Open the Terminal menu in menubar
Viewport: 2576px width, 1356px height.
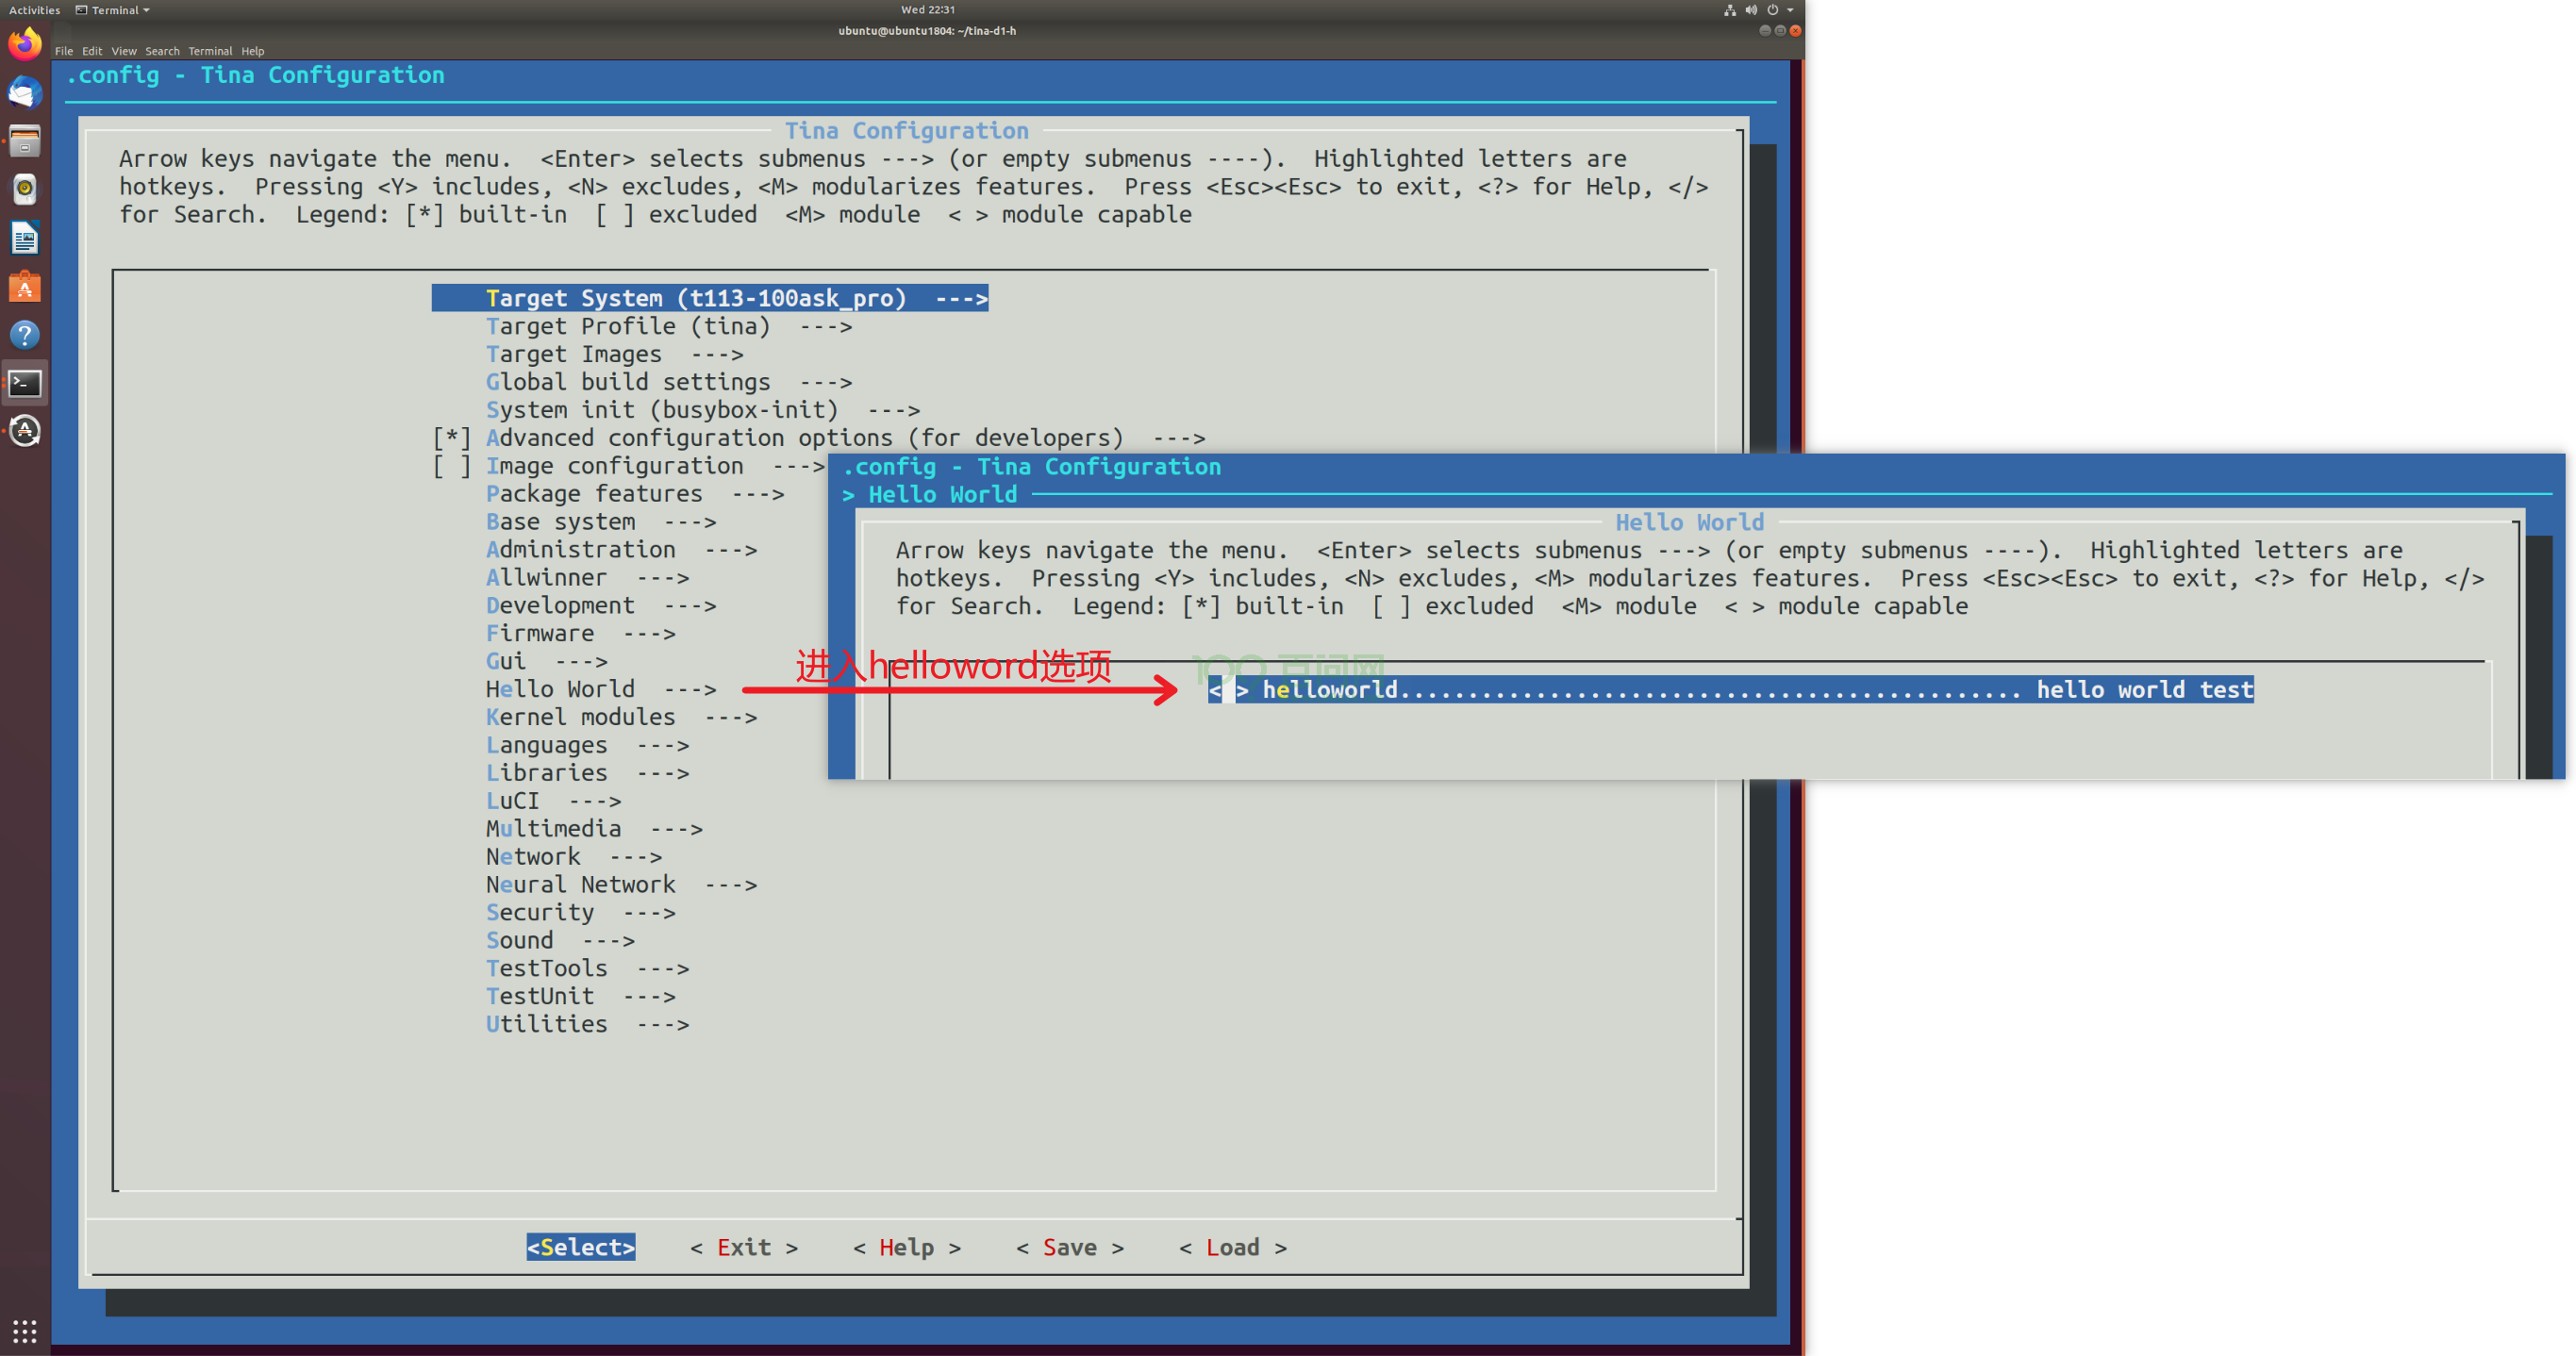210,51
